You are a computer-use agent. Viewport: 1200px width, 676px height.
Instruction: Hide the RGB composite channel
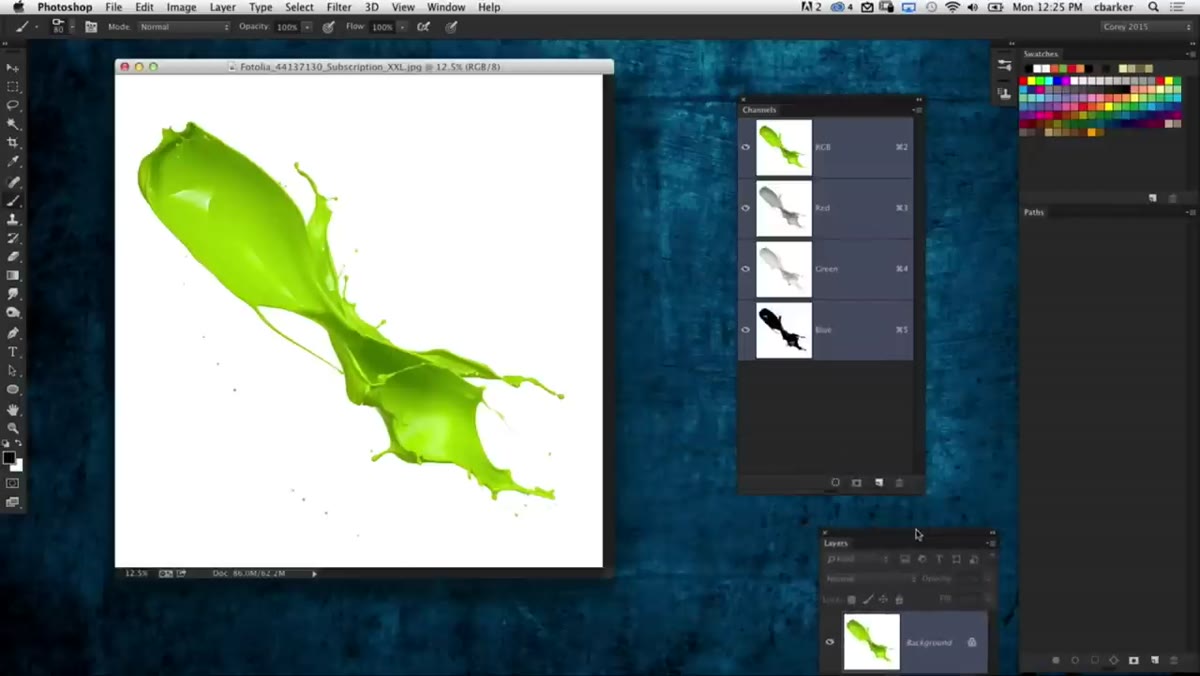(x=745, y=147)
